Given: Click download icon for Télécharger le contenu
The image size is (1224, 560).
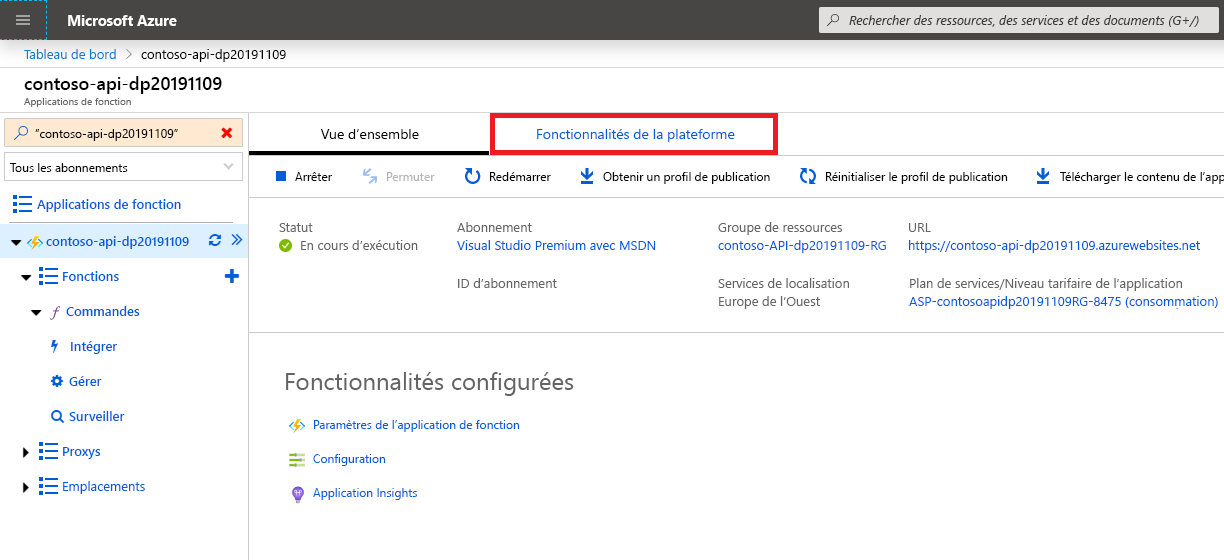Looking at the screenshot, I should click(x=1041, y=177).
